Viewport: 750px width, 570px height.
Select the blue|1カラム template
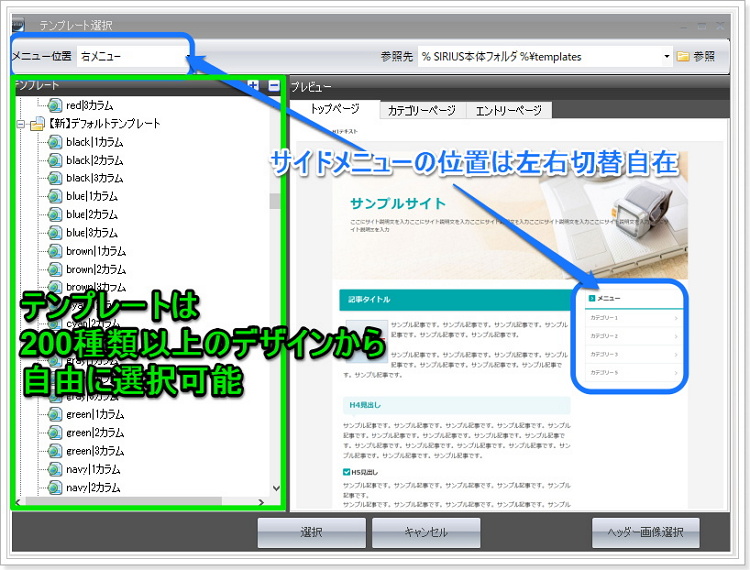92,196
